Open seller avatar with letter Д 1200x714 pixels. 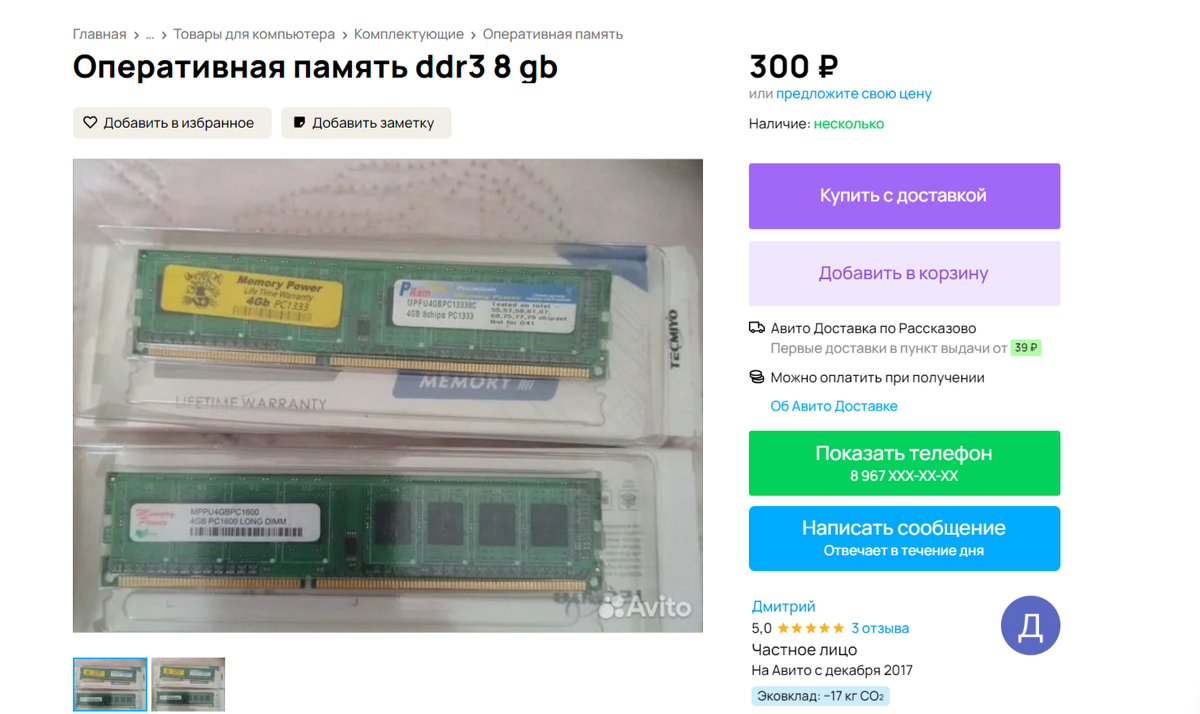coord(1030,626)
